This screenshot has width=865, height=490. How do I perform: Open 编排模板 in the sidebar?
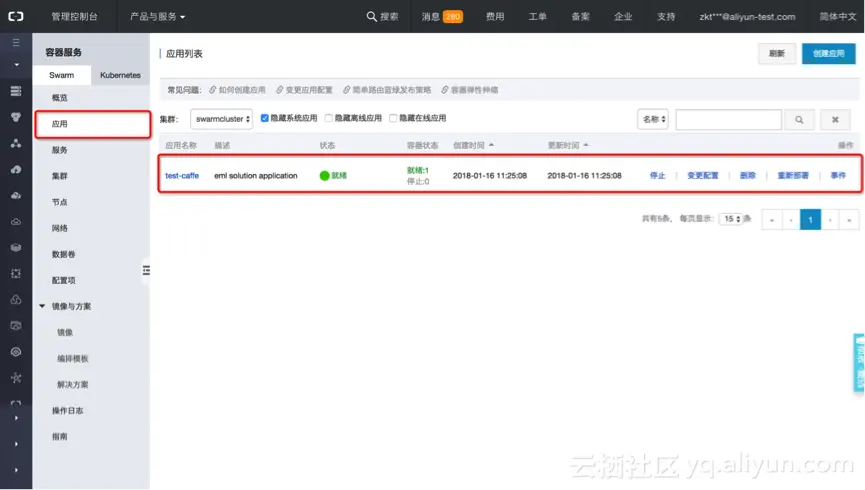pos(73,359)
